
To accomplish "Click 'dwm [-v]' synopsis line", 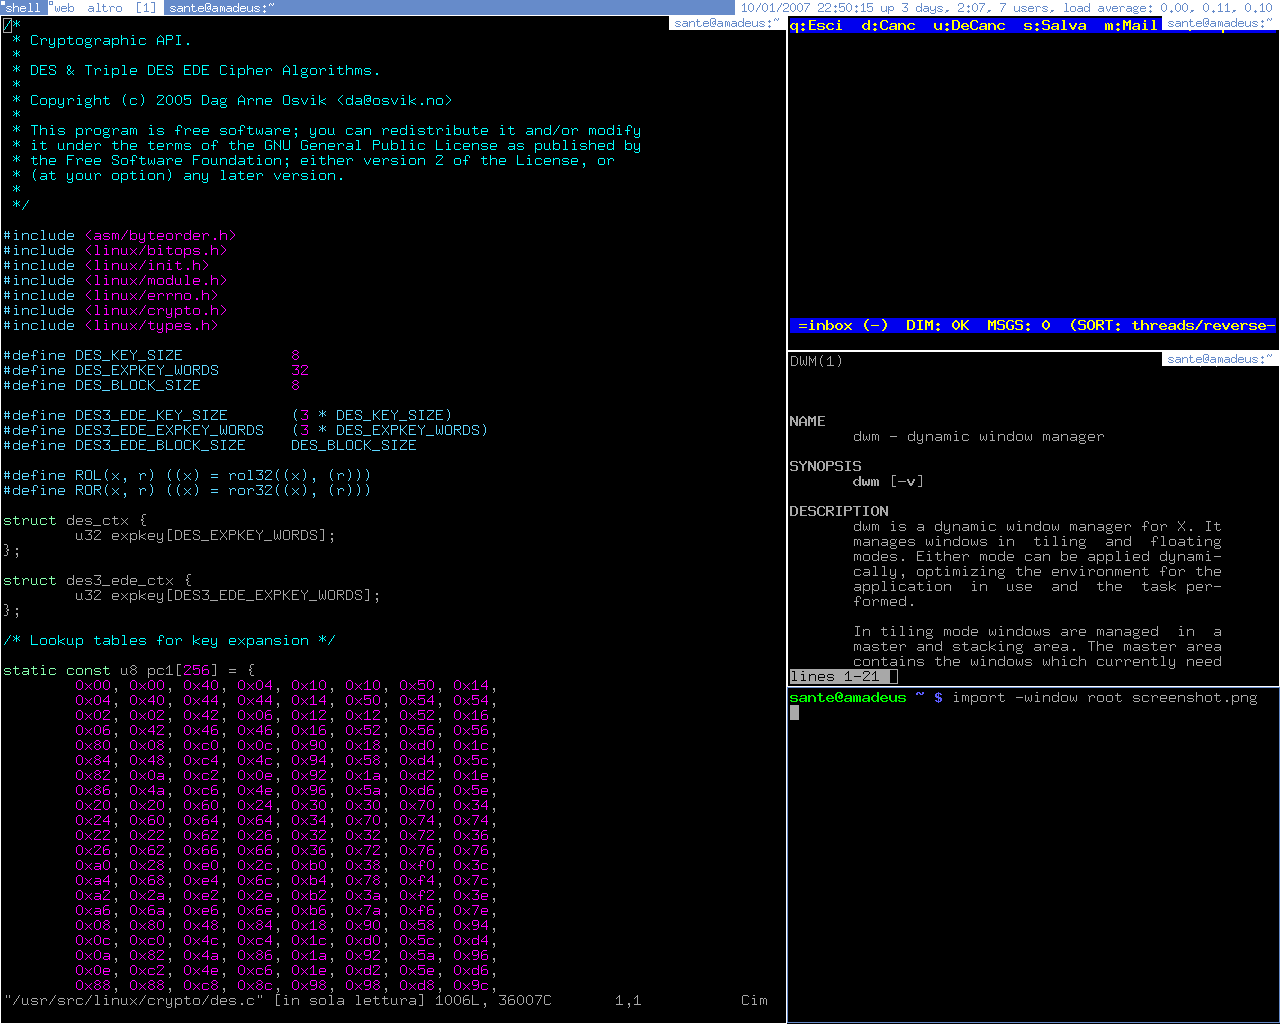I will tap(888, 481).
